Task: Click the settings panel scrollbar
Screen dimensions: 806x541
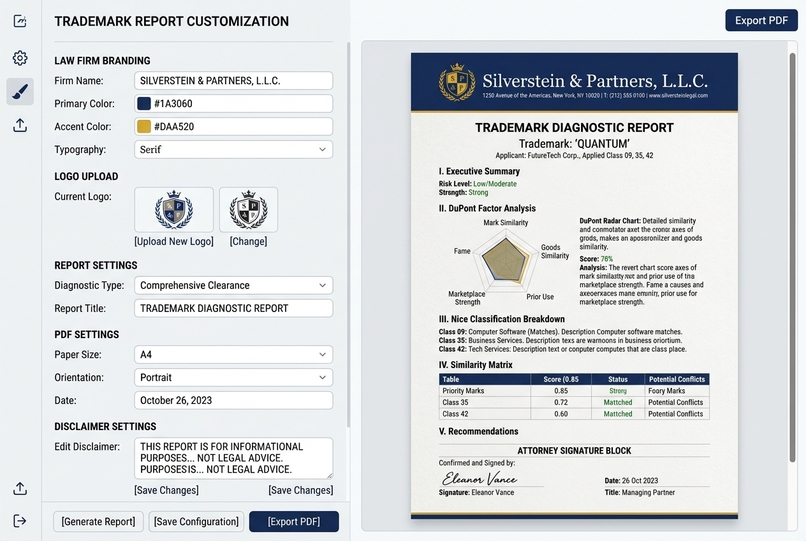Action: coord(349,234)
